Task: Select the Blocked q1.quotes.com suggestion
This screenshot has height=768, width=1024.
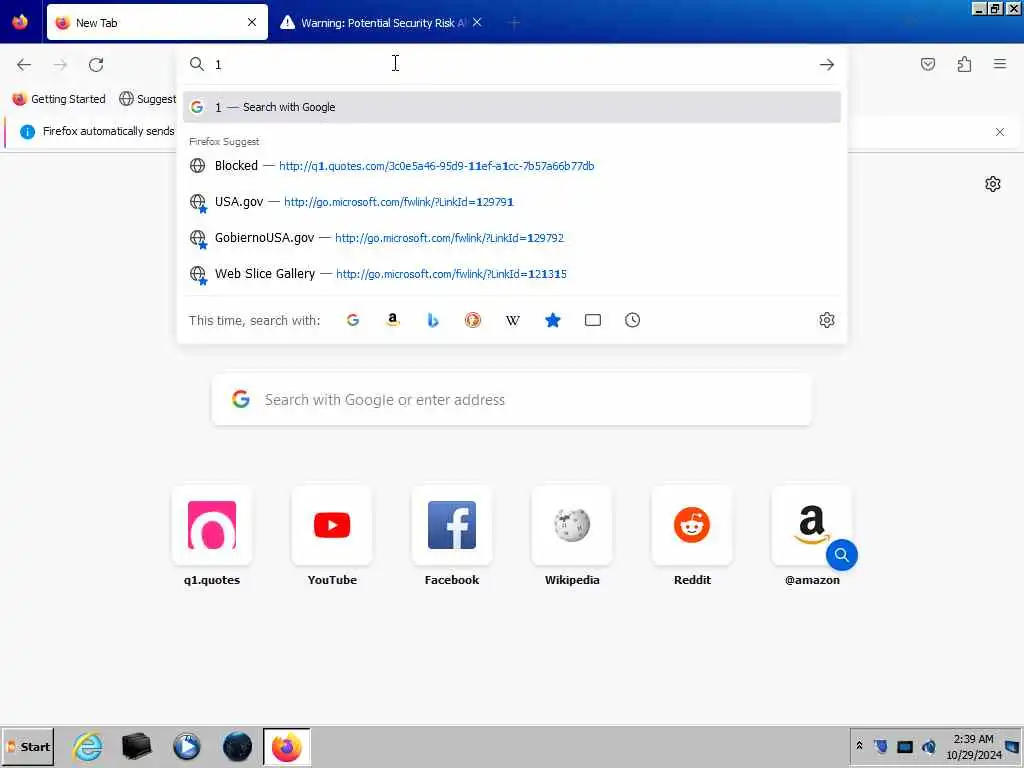Action: click(512, 166)
